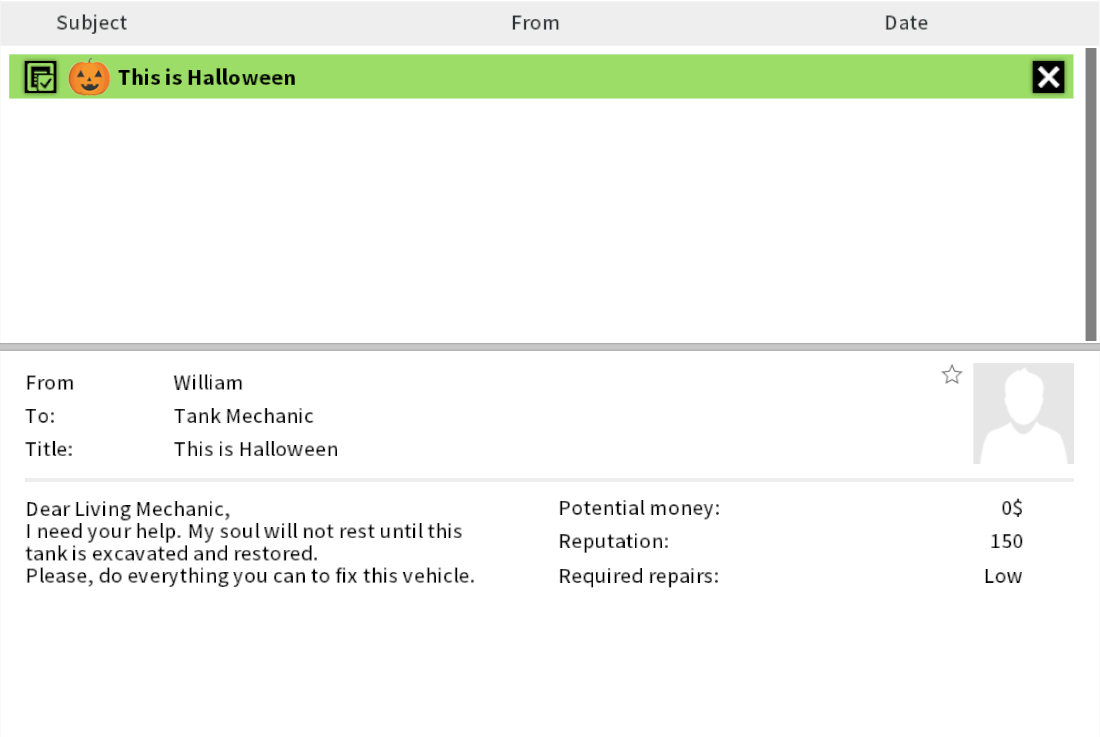Click the recipient name Tank Mechanic
The height and width of the screenshot is (737, 1100).
(243, 416)
